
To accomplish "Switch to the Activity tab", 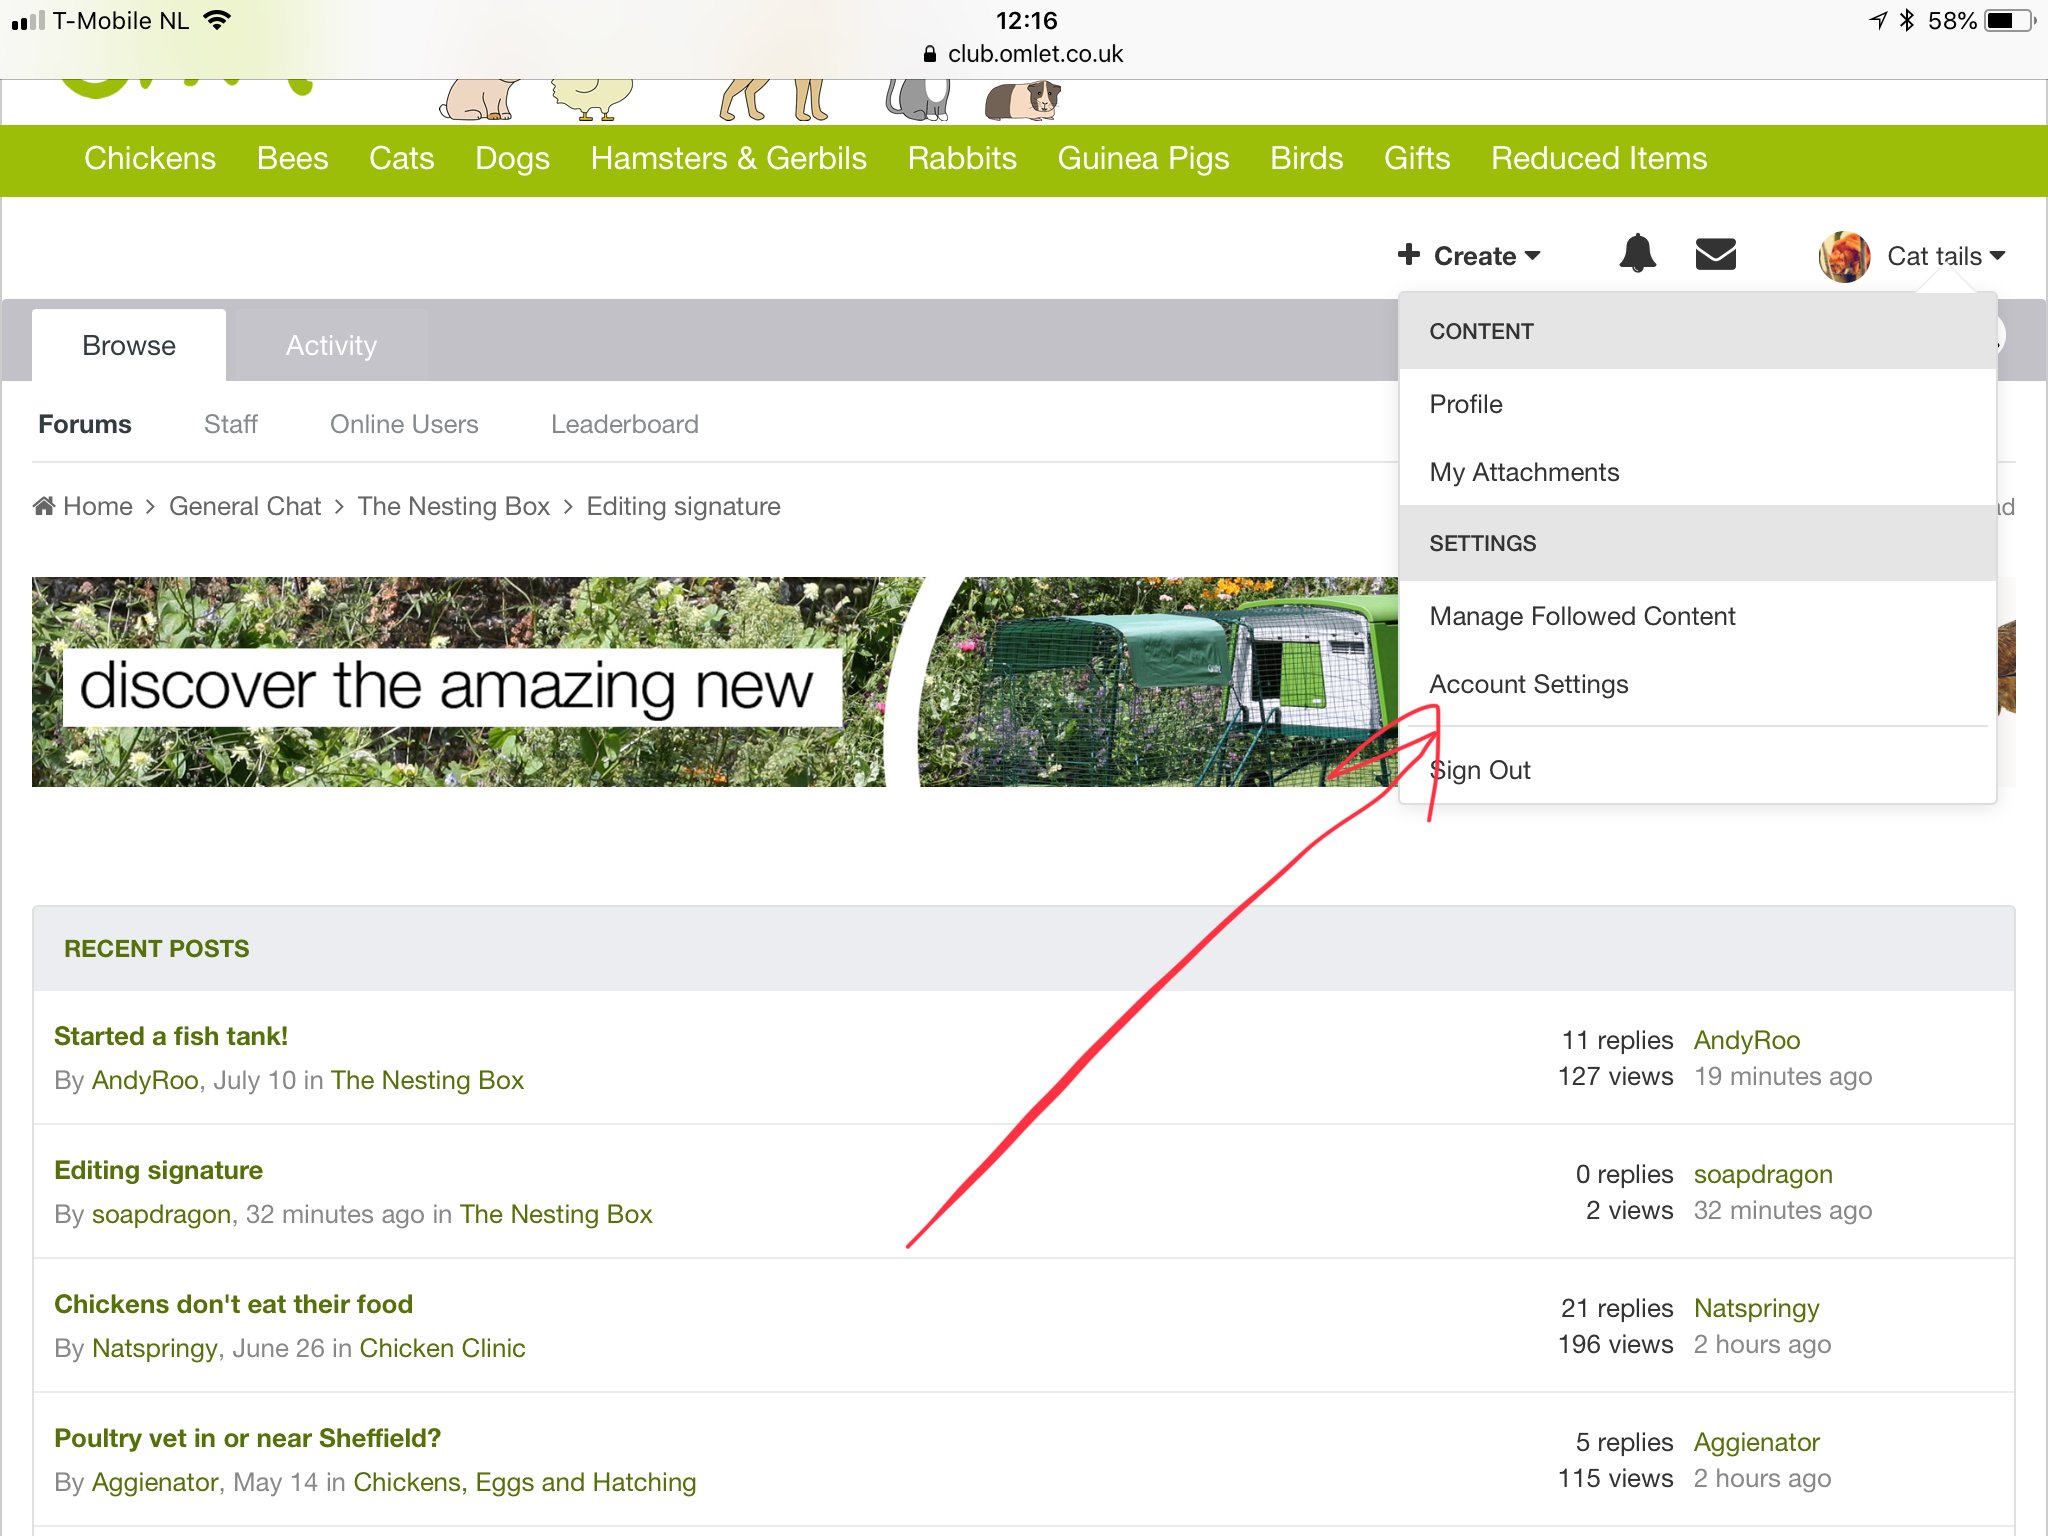I will (331, 345).
